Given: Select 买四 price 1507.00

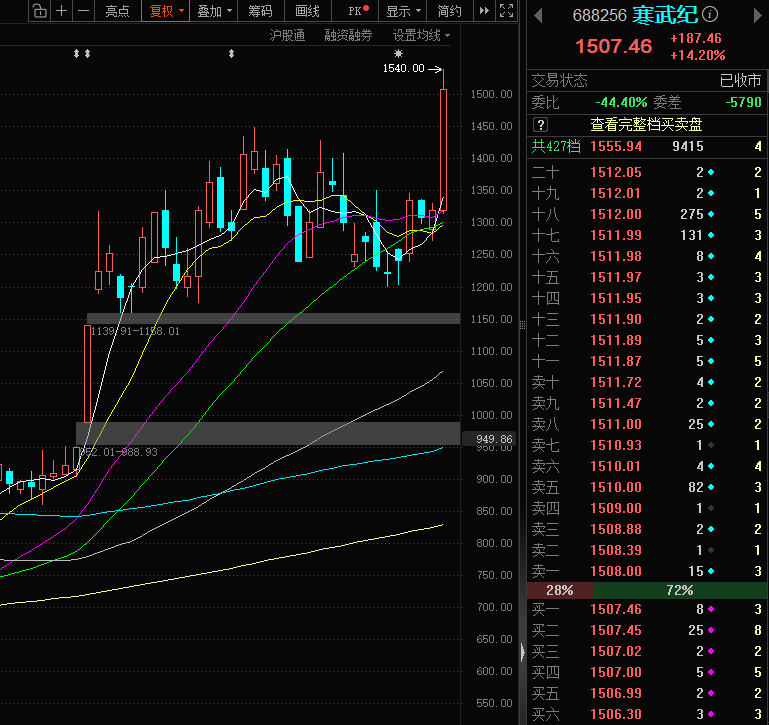Looking at the screenshot, I should point(615,673).
